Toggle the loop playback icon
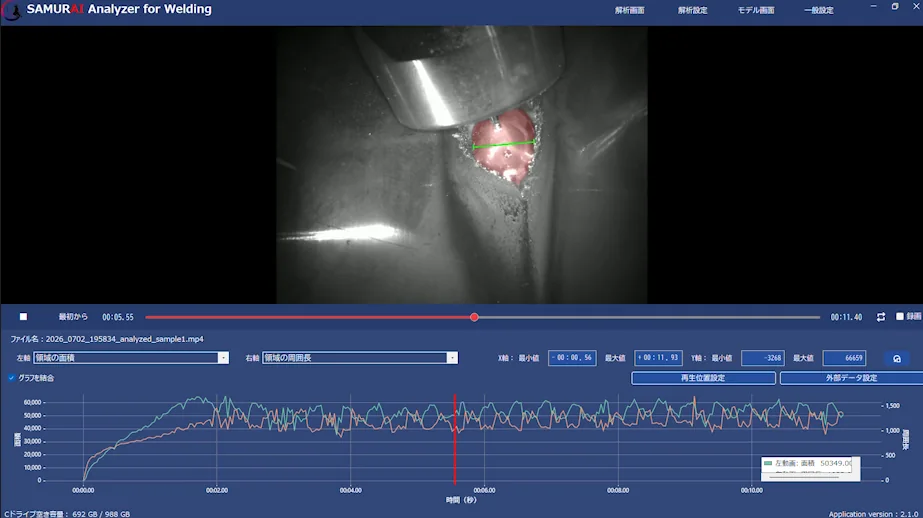Screen dimensions: 923x518 [x=881, y=317]
